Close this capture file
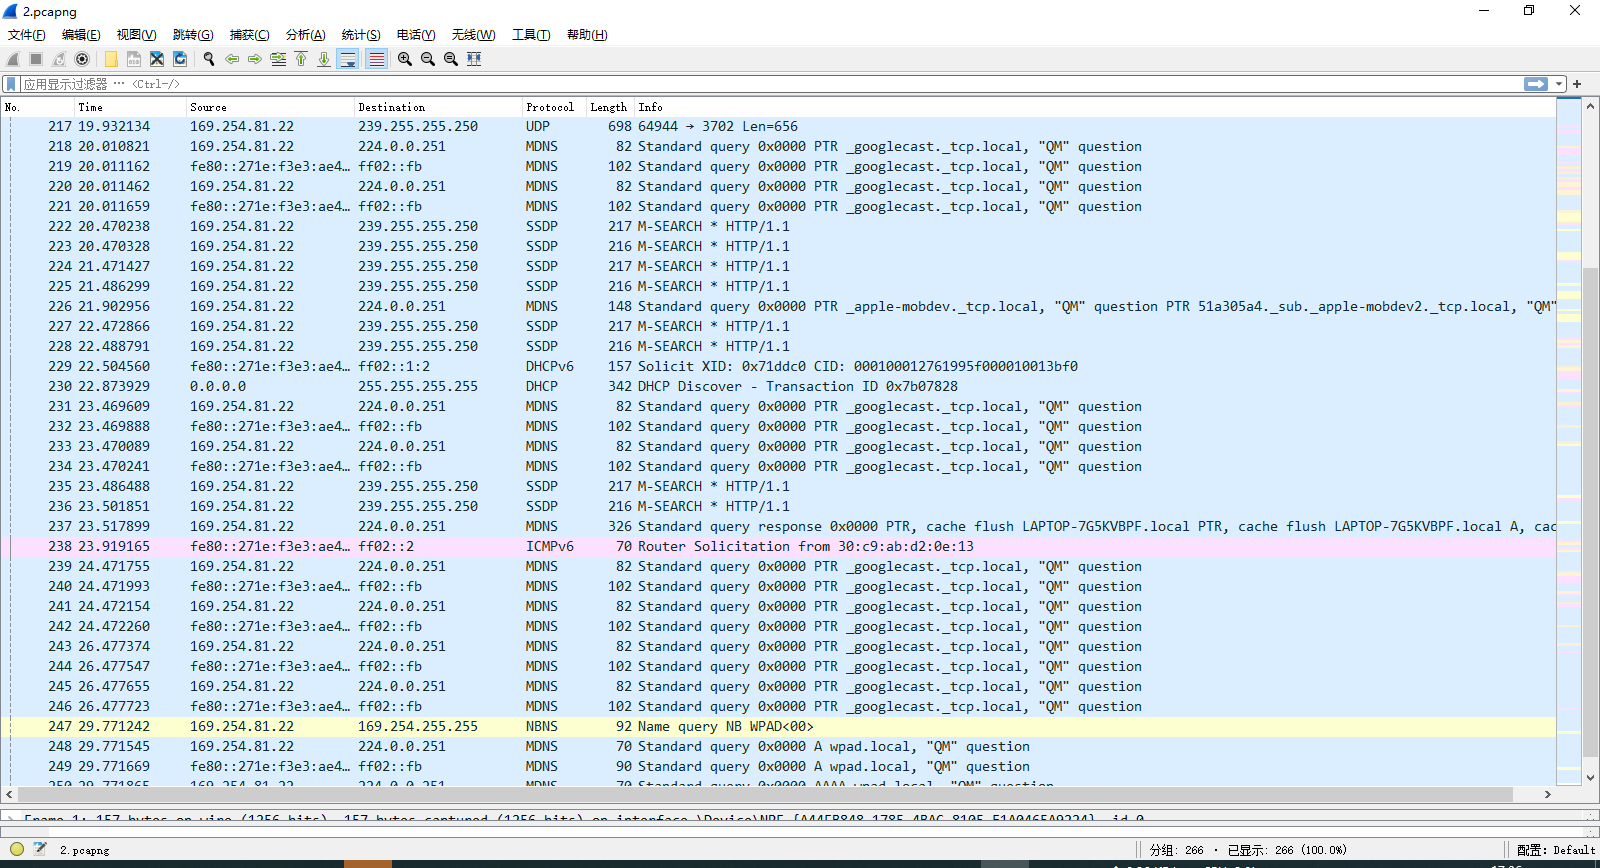The image size is (1600, 868). (157, 59)
